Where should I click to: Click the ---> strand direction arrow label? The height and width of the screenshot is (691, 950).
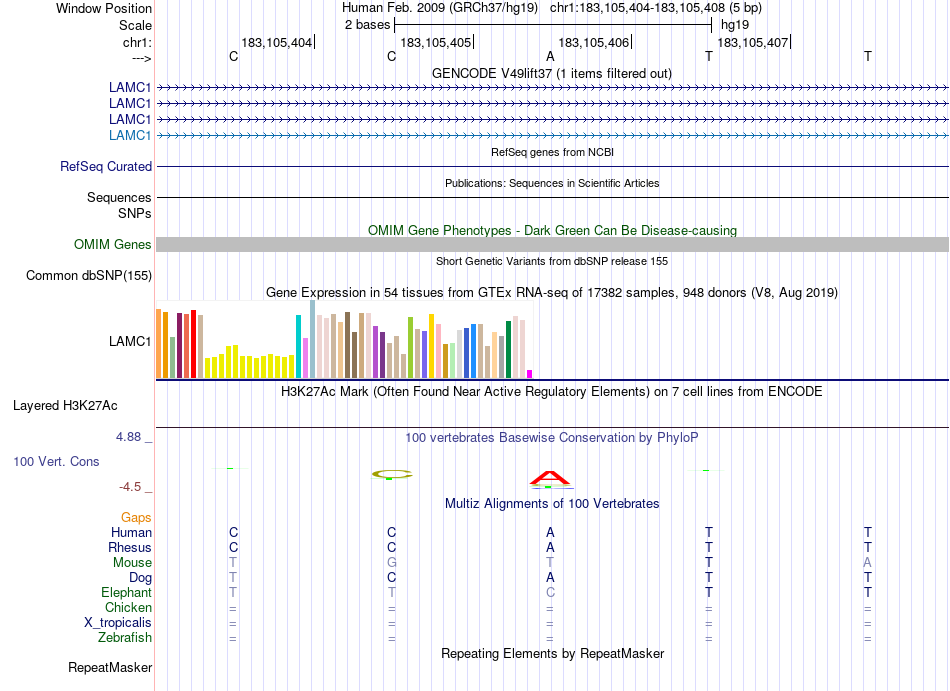[x=141, y=58]
